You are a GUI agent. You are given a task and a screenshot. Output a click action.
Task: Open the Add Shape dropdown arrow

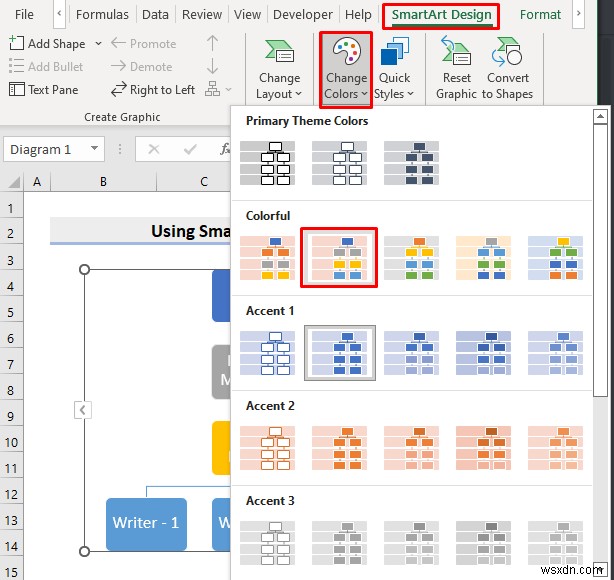coord(98,43)
